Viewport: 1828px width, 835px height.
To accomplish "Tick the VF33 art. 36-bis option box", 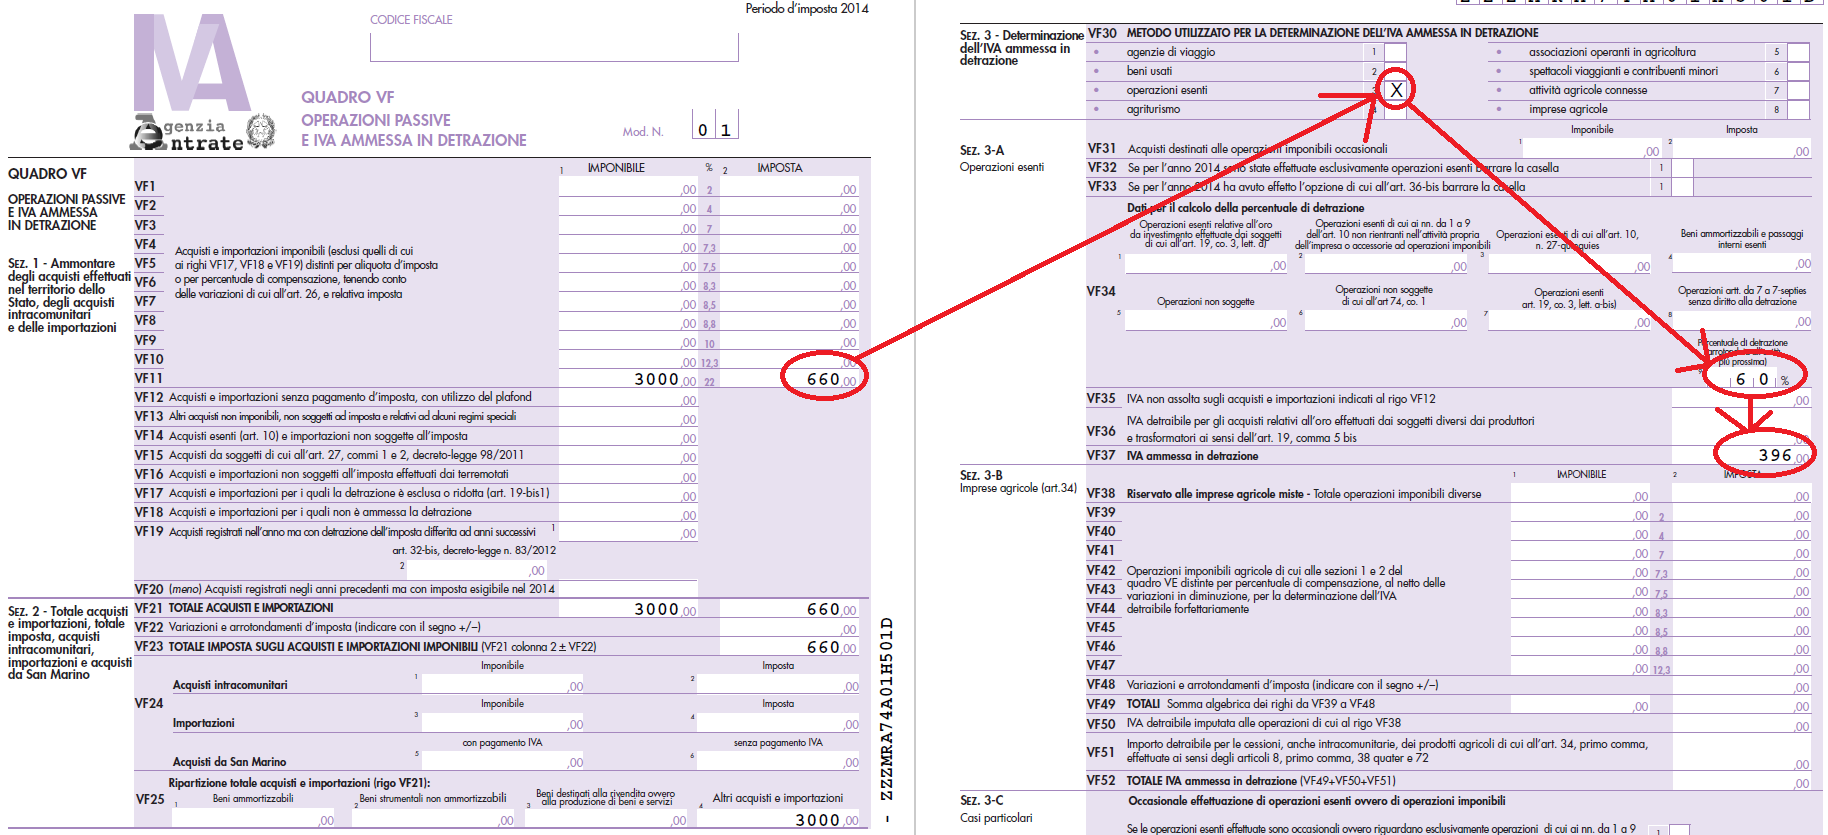I will [x=1682, y=187].
